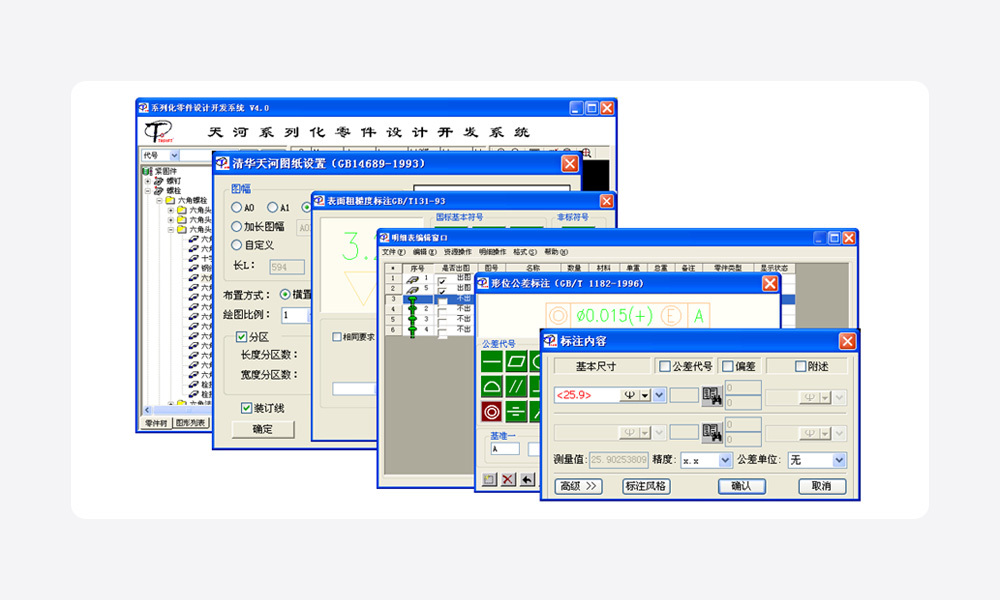
Task: Select the 自定义 custom size option
Action: point(237,245)
